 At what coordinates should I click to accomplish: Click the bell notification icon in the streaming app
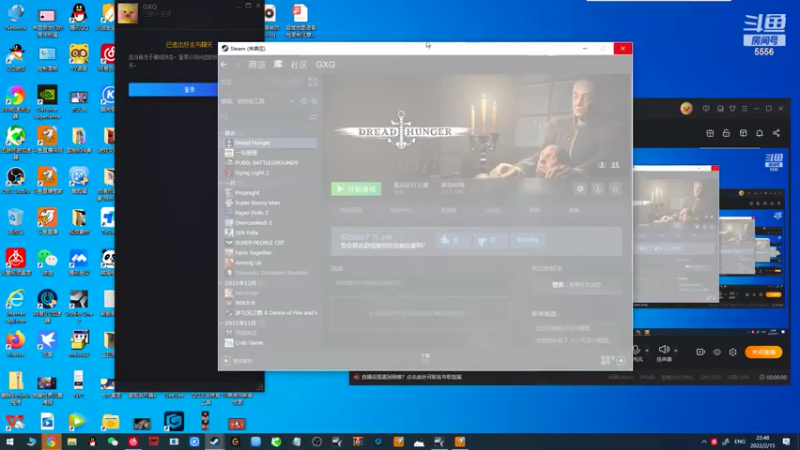coord(759,133)
